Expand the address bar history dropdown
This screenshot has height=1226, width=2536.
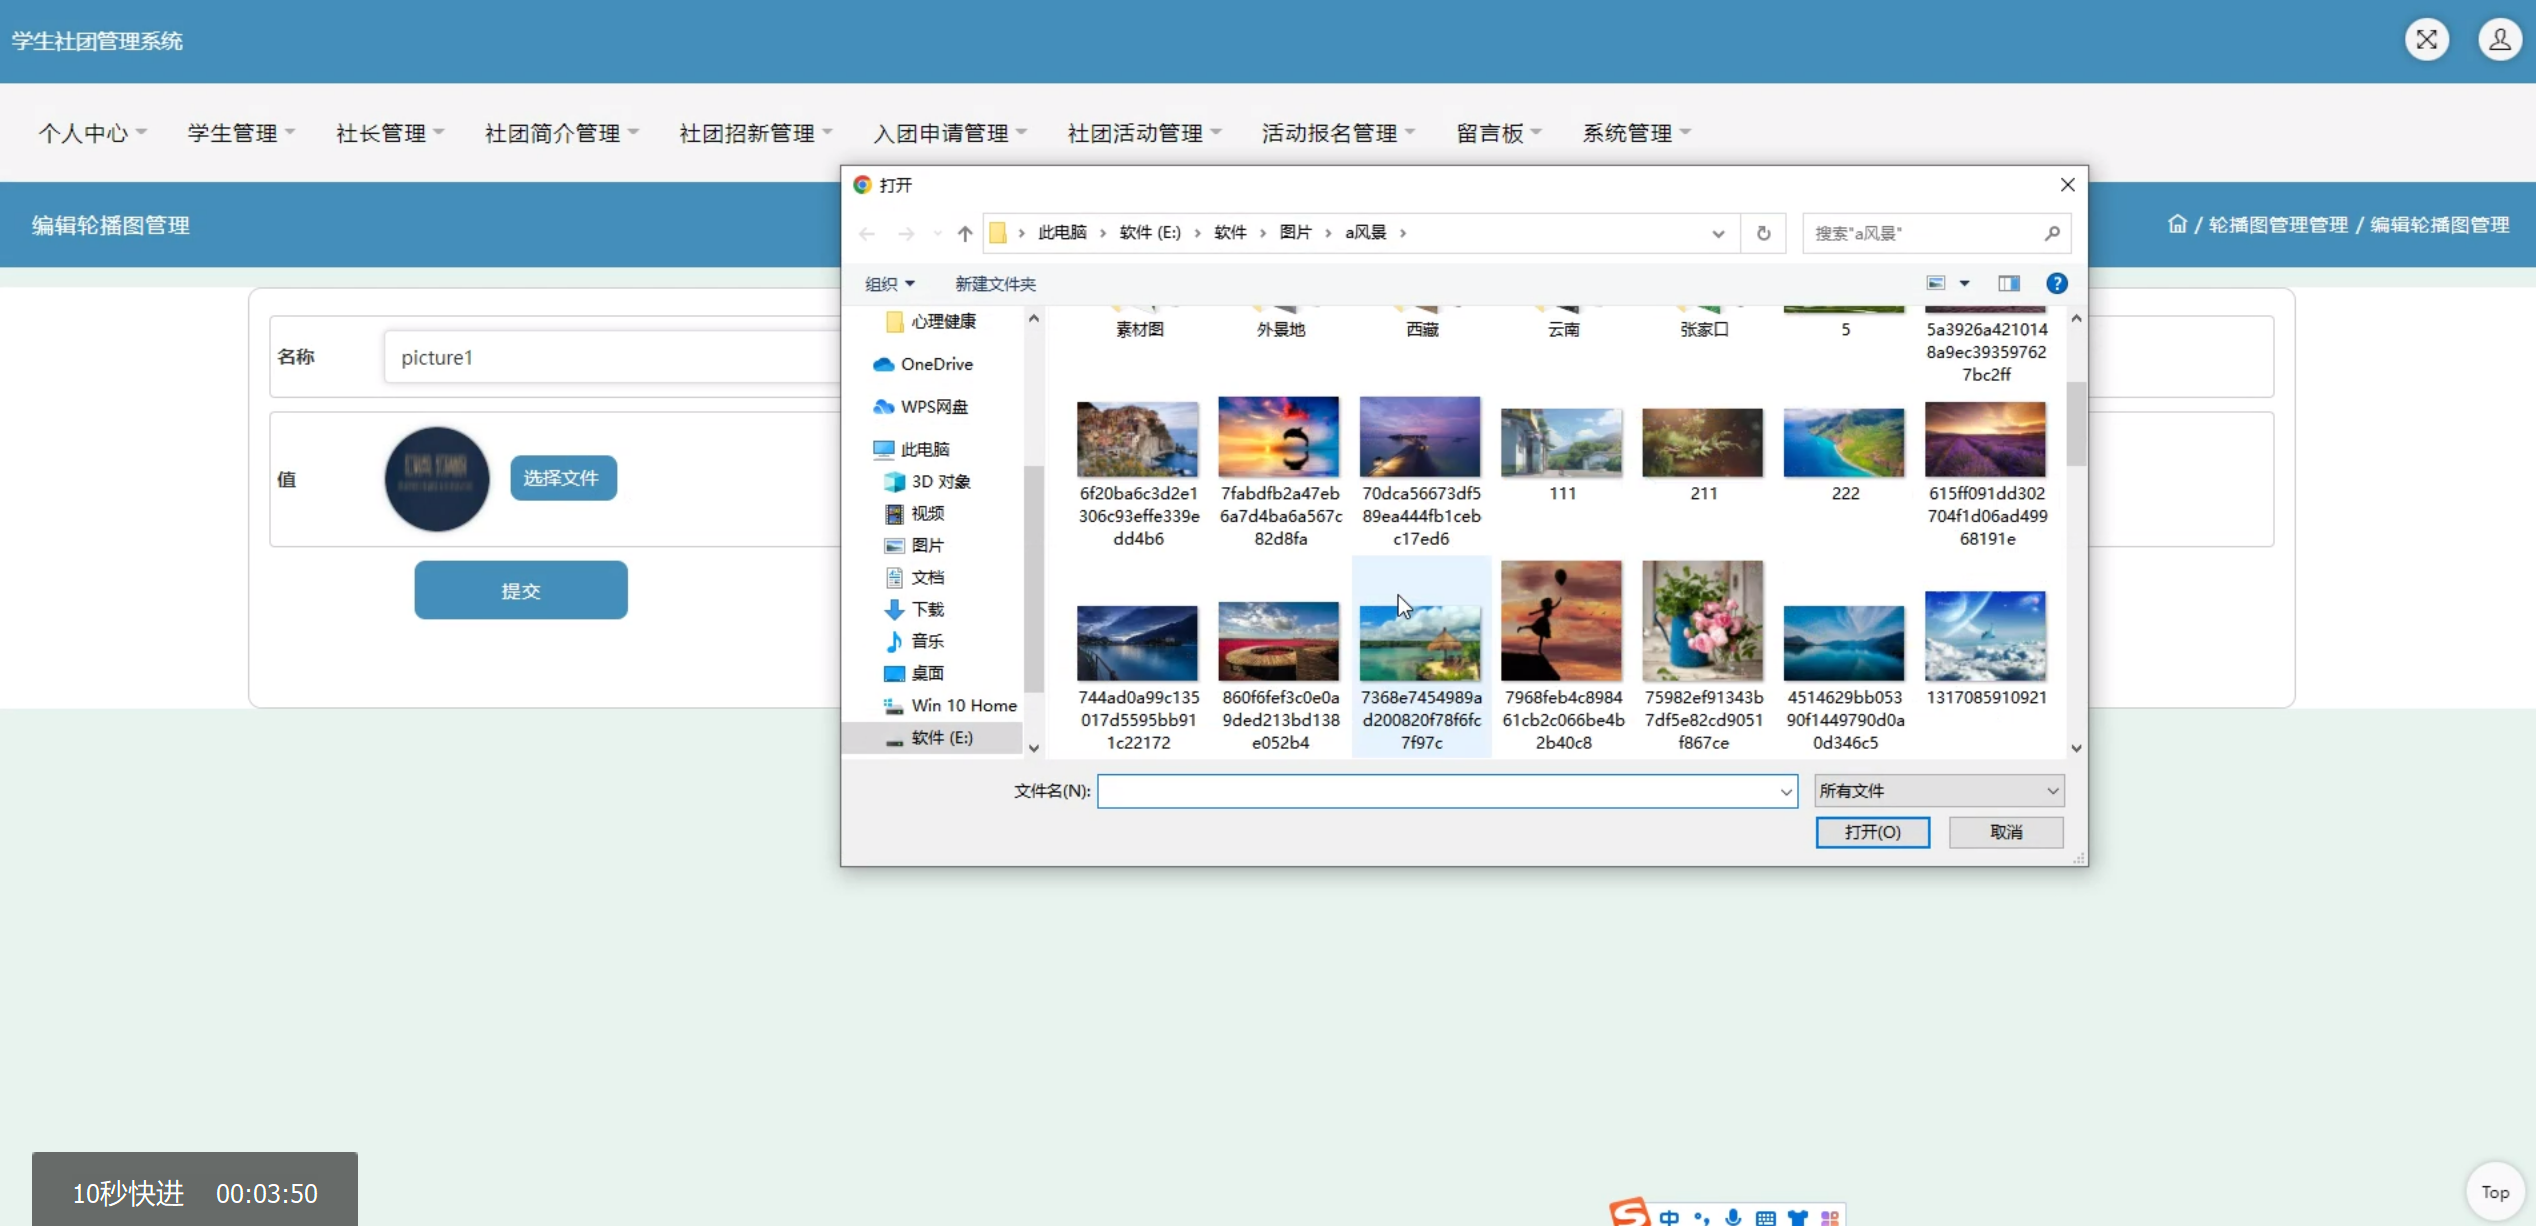[1718, 233]
